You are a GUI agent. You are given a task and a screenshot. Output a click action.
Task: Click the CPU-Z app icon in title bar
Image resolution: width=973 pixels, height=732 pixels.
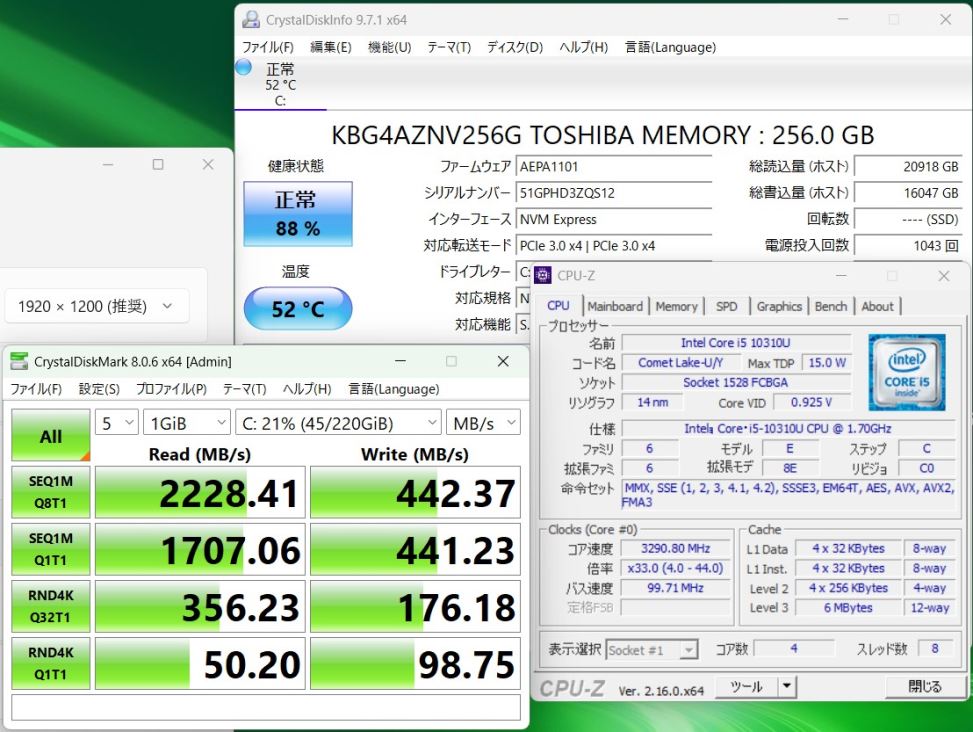coord(542,275)
